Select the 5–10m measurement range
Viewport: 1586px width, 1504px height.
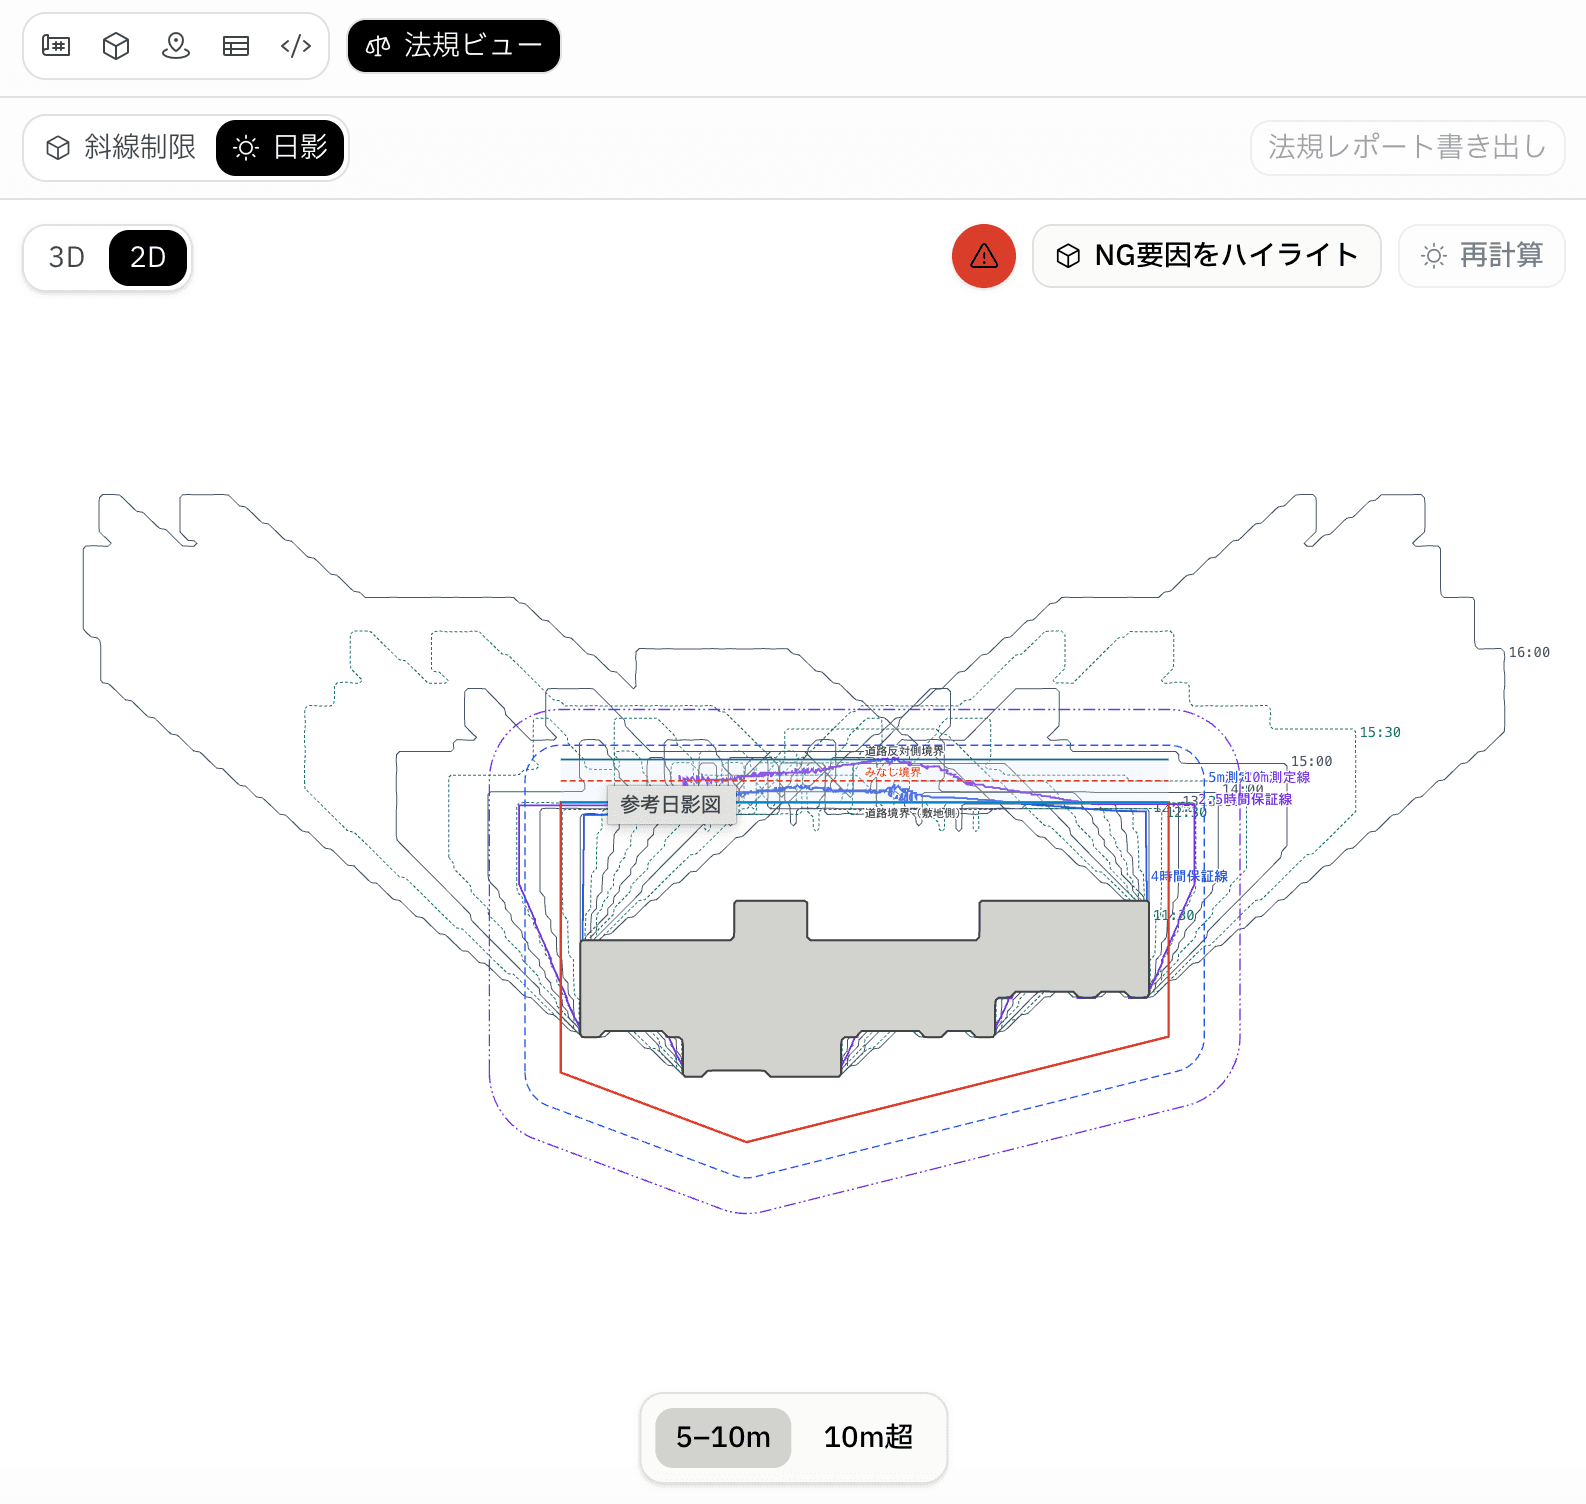723,1438
